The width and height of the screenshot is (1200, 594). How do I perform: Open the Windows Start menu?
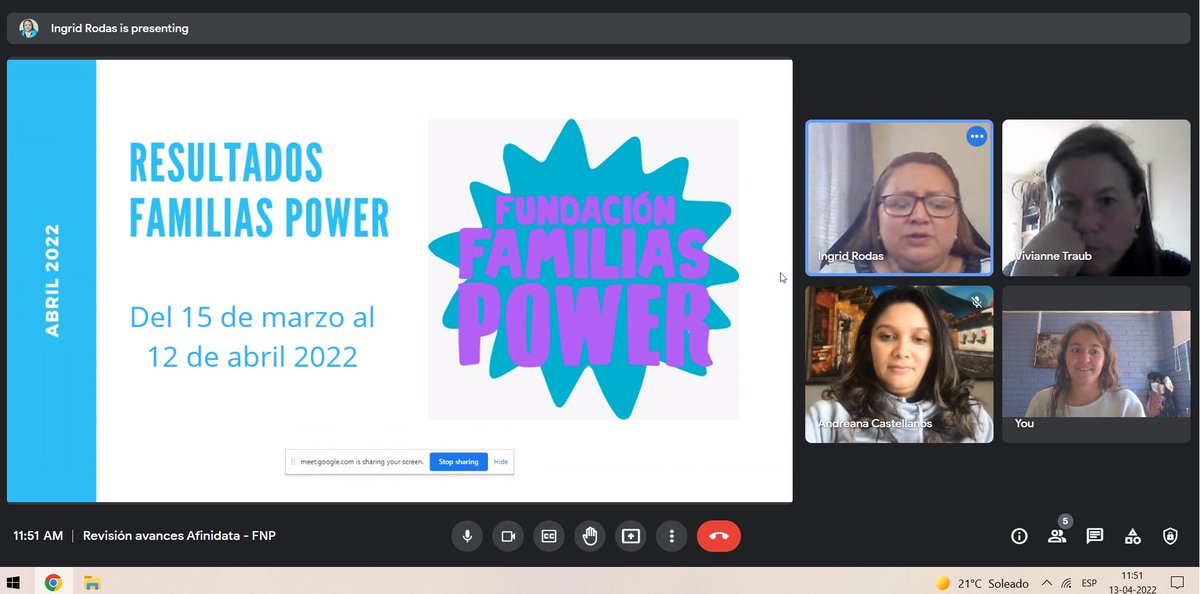[x=14, y=582]
